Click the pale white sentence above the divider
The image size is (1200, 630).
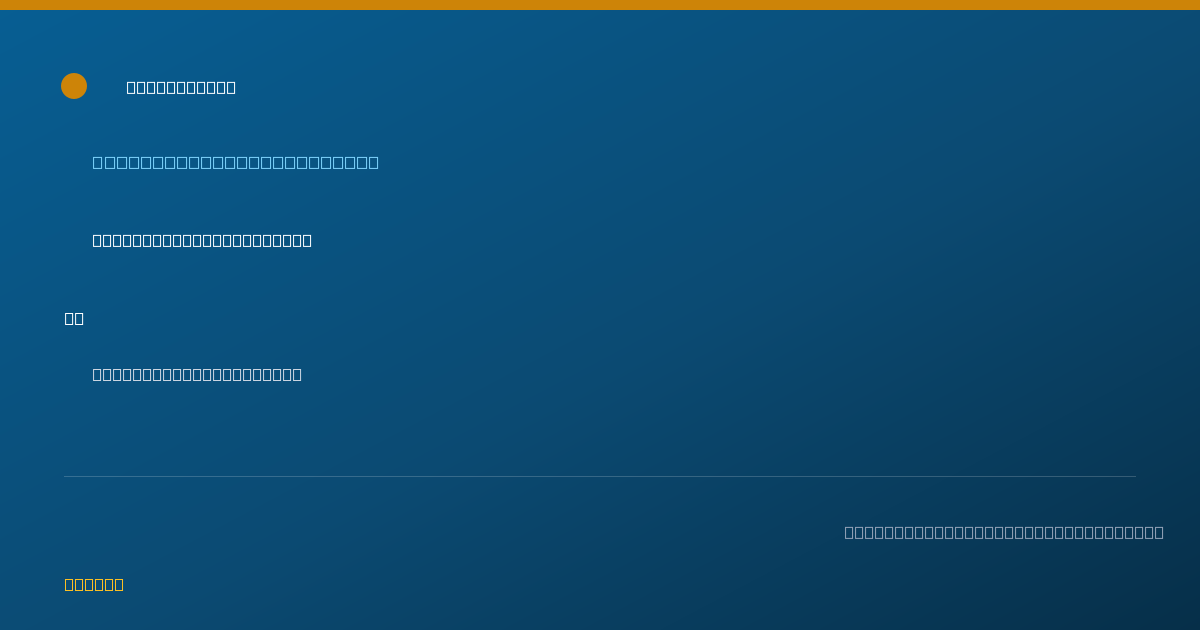pos(197,374)
